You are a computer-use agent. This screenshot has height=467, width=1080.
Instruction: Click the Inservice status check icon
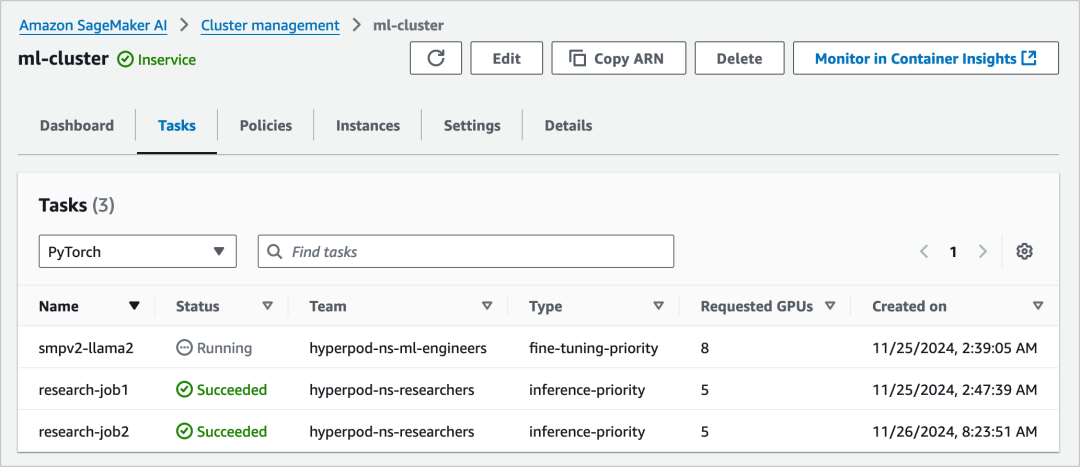pos(125,60)
